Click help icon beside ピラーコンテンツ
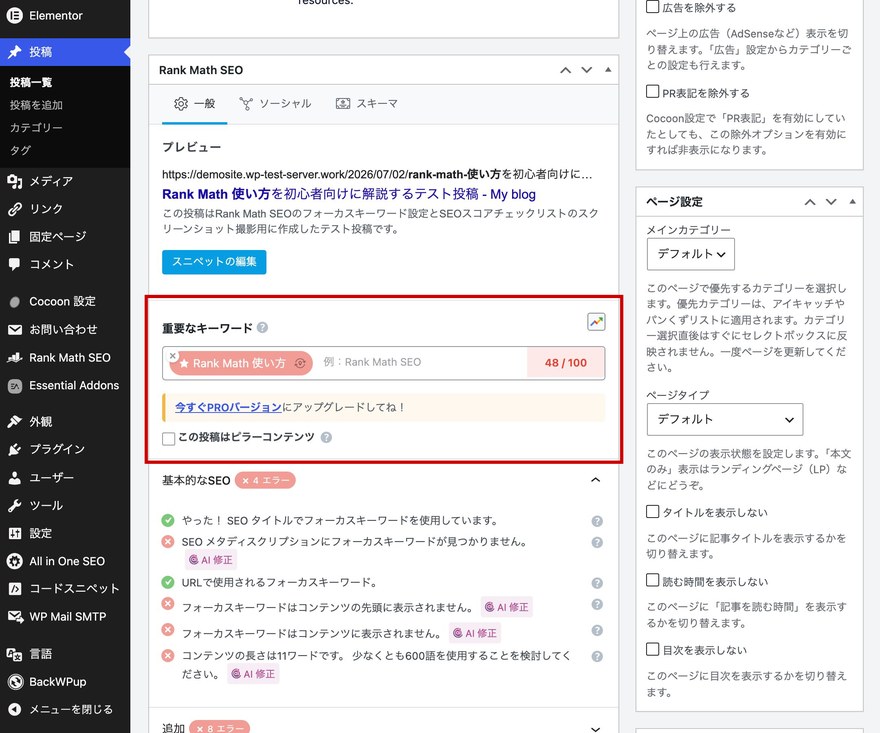Image resolution: width=880 pixels, height=733 pixels. 326,437
